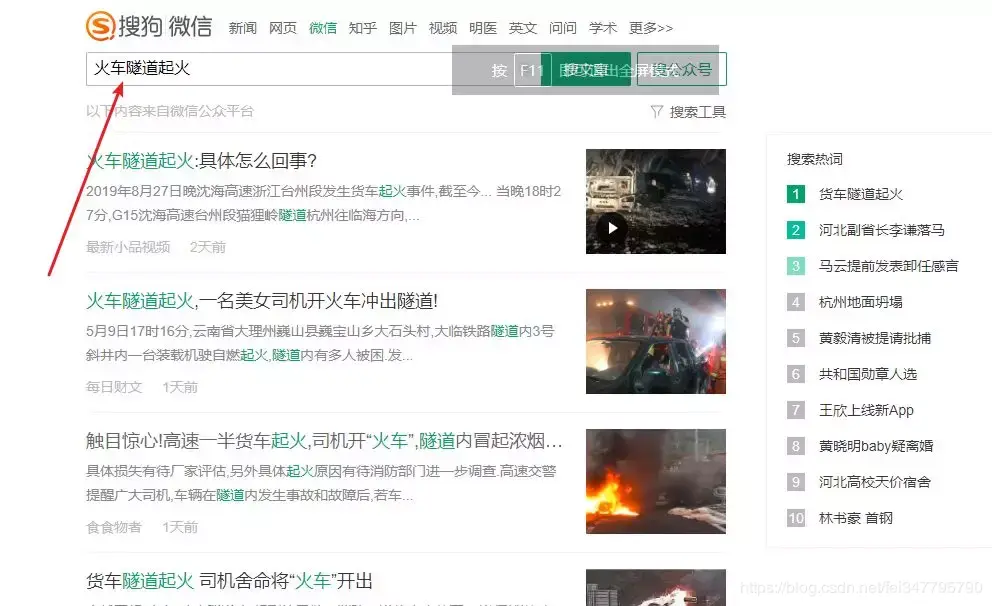This screenshot has width=992, height=606.
Task: Open the 学术 search category
Action: pos(602,28)
